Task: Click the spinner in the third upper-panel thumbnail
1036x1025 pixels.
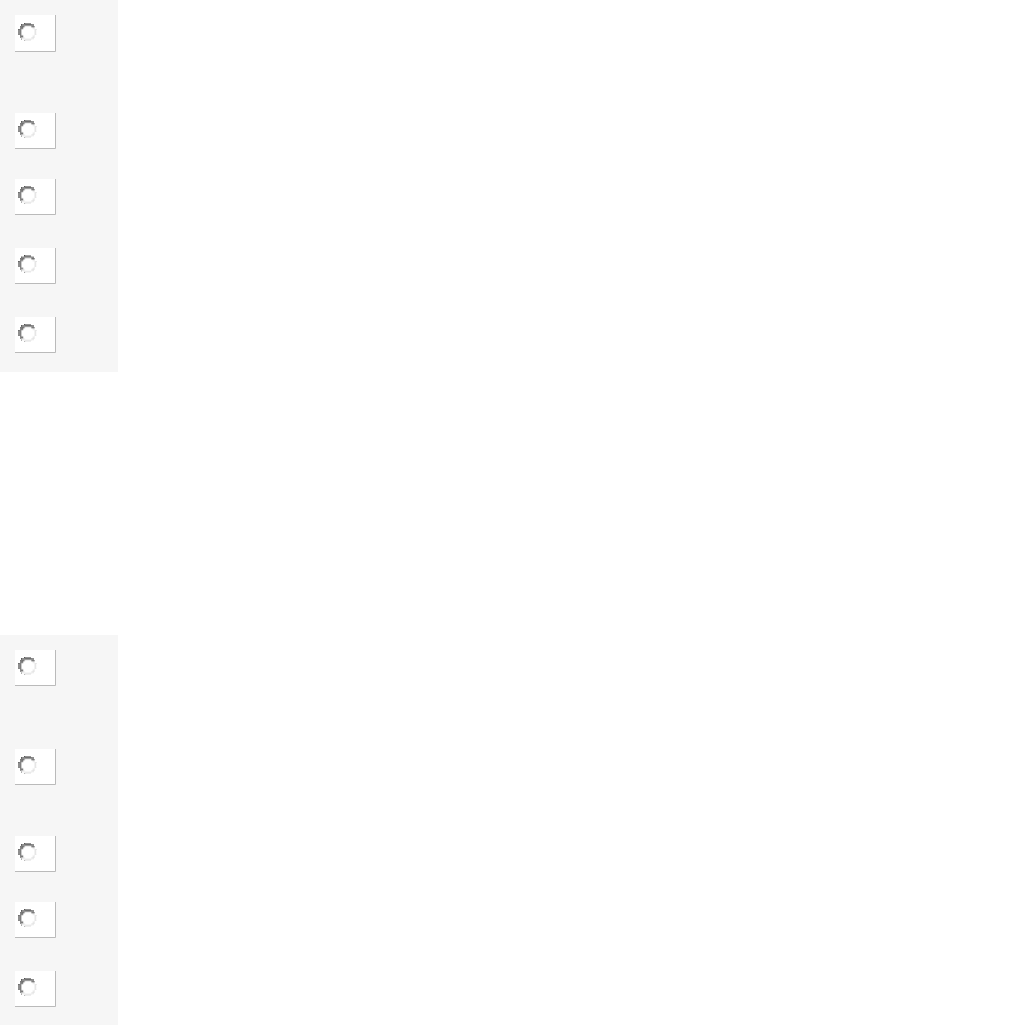Action: [x=28, y=195]
